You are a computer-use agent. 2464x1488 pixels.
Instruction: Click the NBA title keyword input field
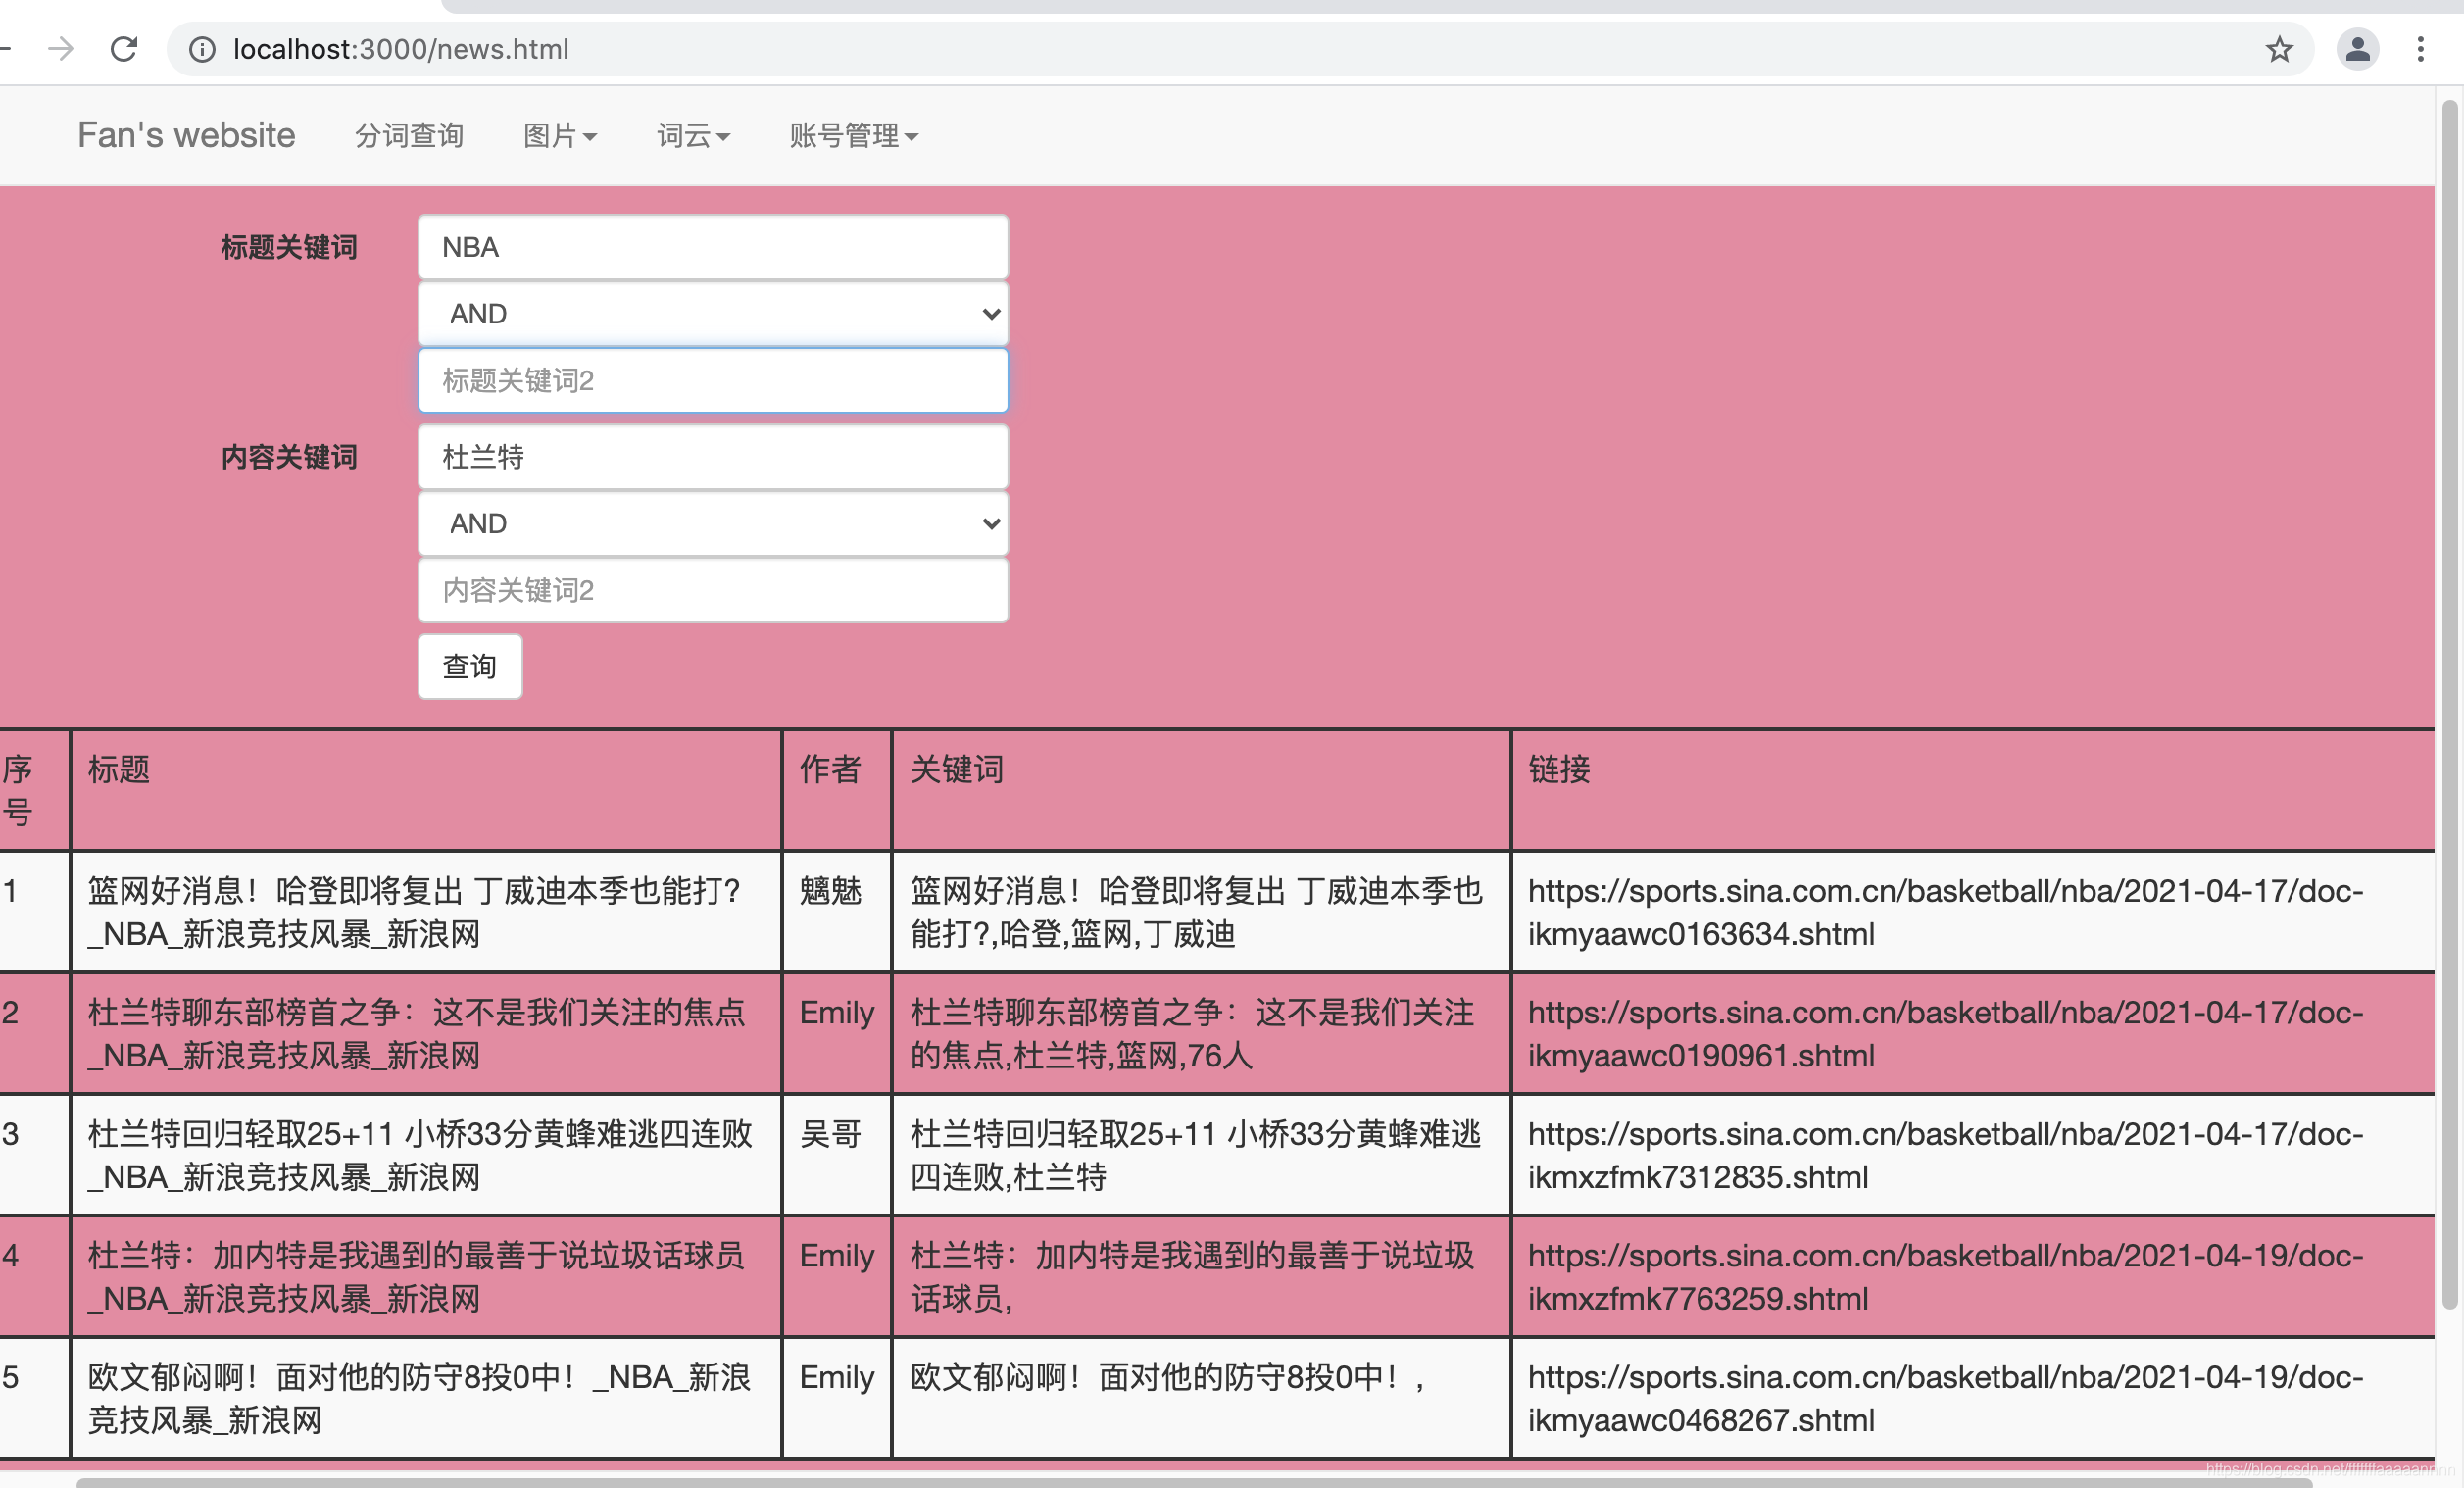(x=713, y=245)
